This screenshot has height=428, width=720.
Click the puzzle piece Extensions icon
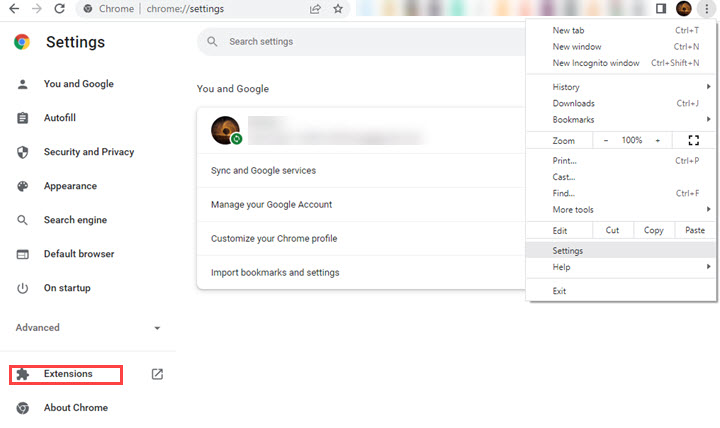(22, 374)
